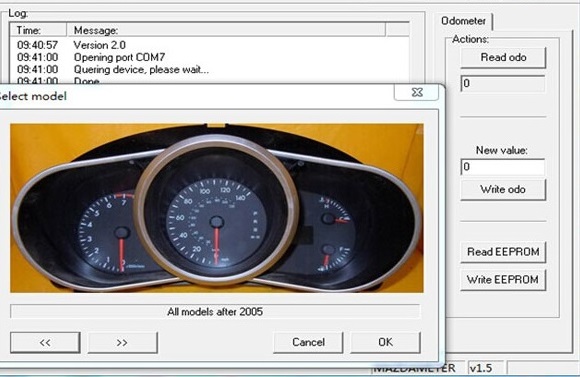The height and width of the screenshot is (377, 580).
Task: Click the v1.5 status bar entry
Action: click(486, 368)
